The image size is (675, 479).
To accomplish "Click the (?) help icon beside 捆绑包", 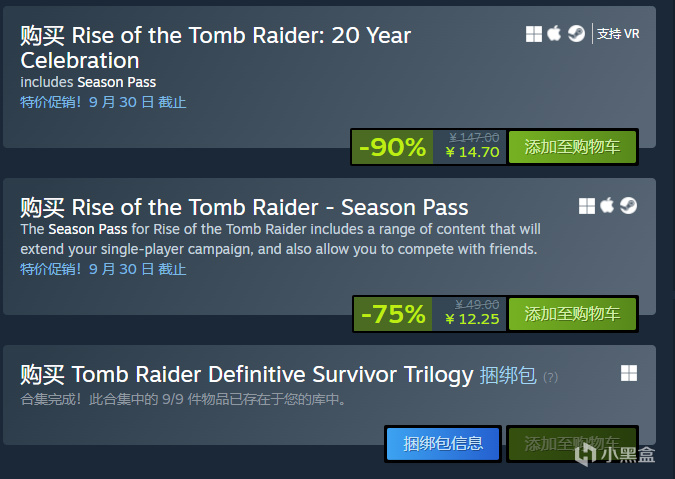I will point(550,377).
